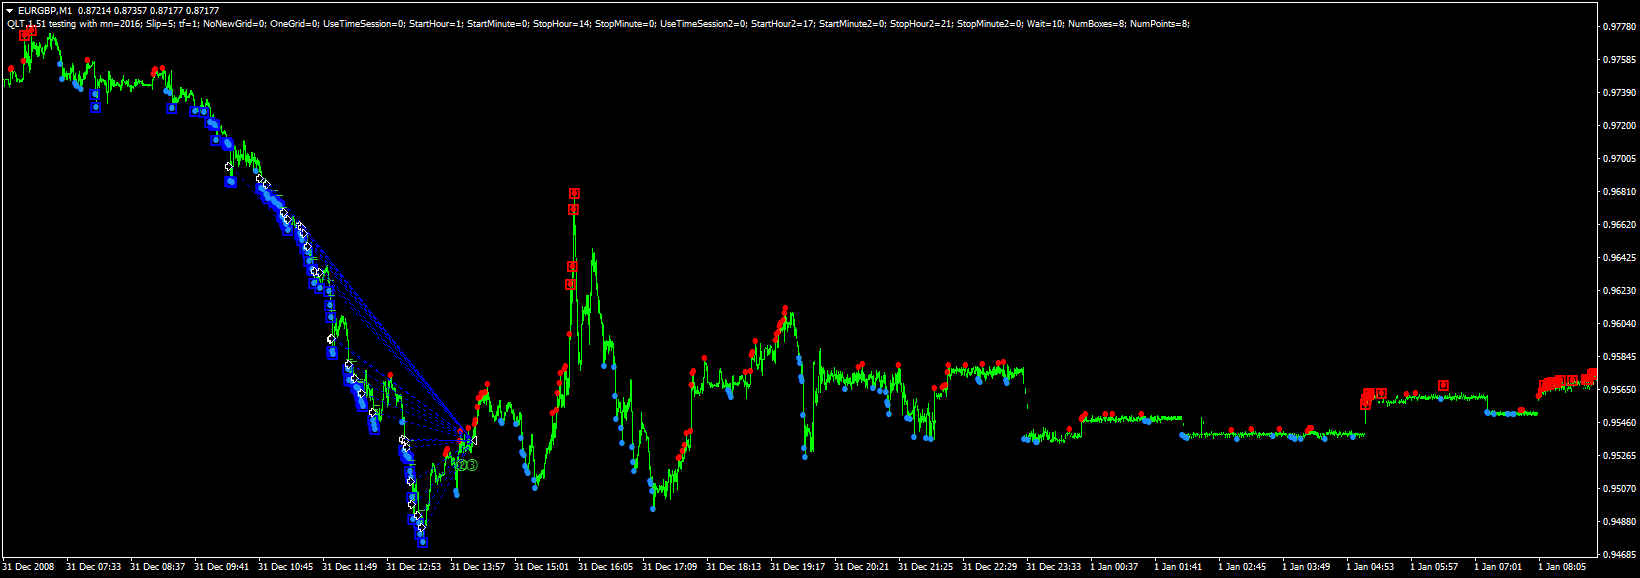
Task: Click the 31 Dec 17:09 time label
Action: (x=670, y=567)
